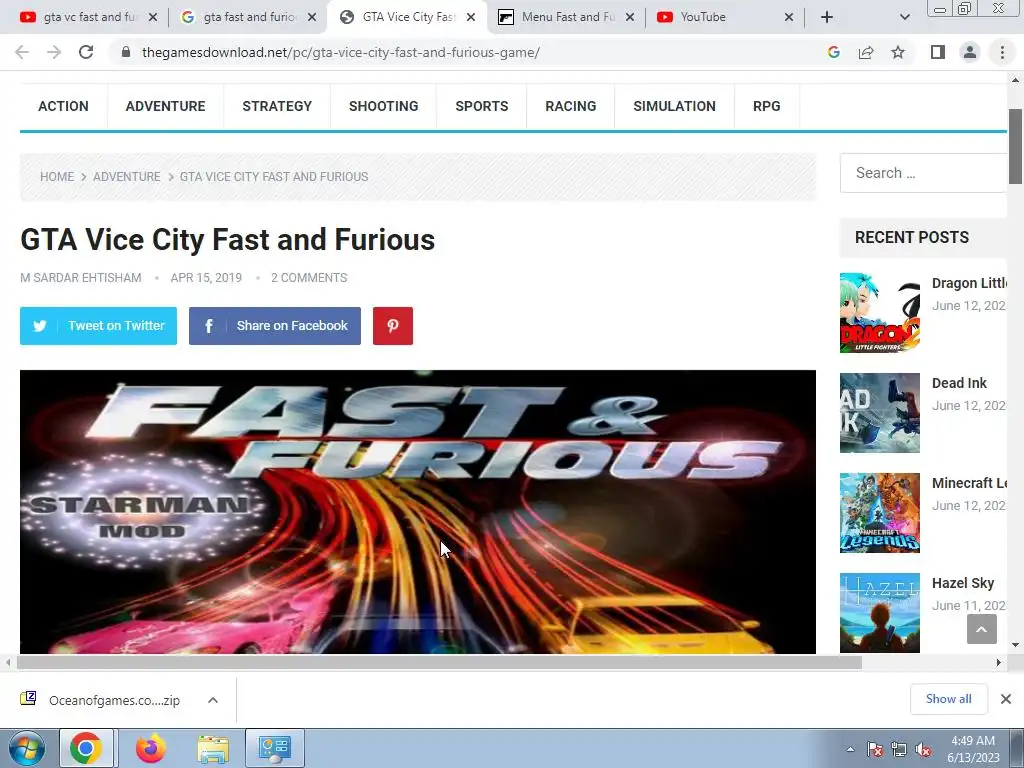Viewport: 1024px width, 768px height.
Task: Click the red Pinterest share icon
Action: tap(392, 326)
